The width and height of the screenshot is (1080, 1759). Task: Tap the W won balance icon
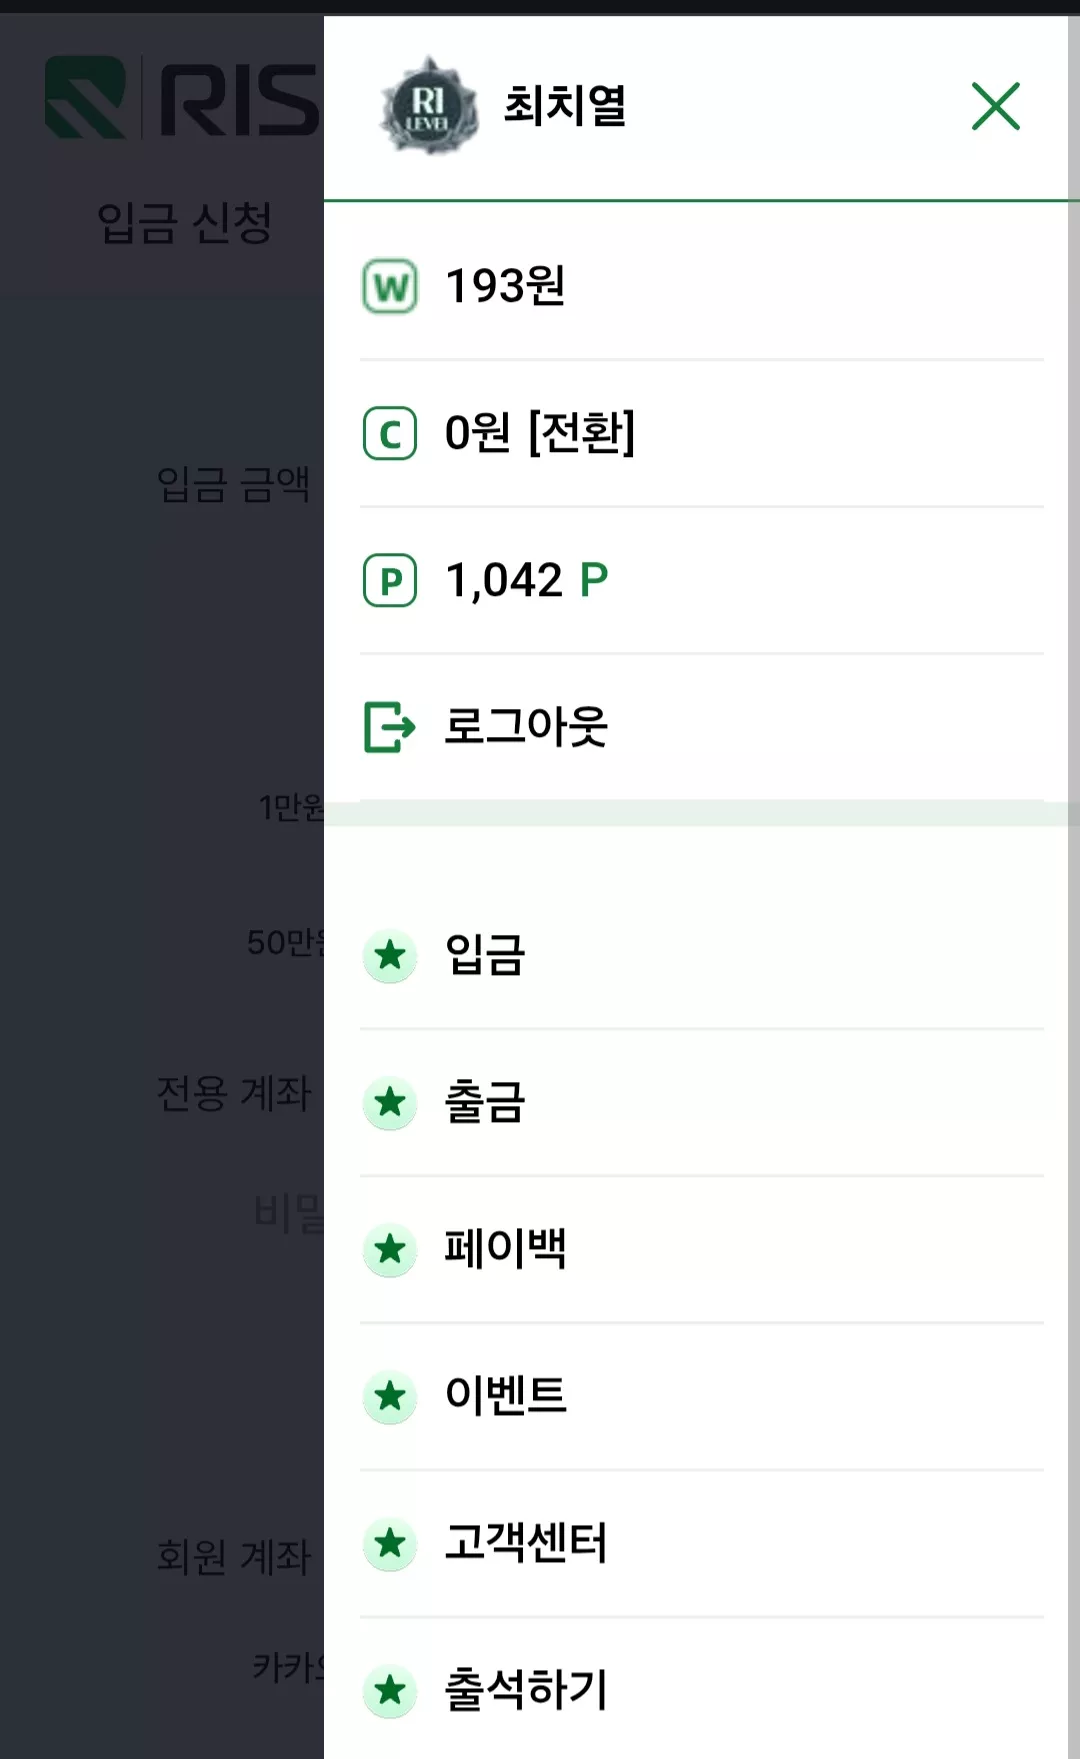click(390, 287)
